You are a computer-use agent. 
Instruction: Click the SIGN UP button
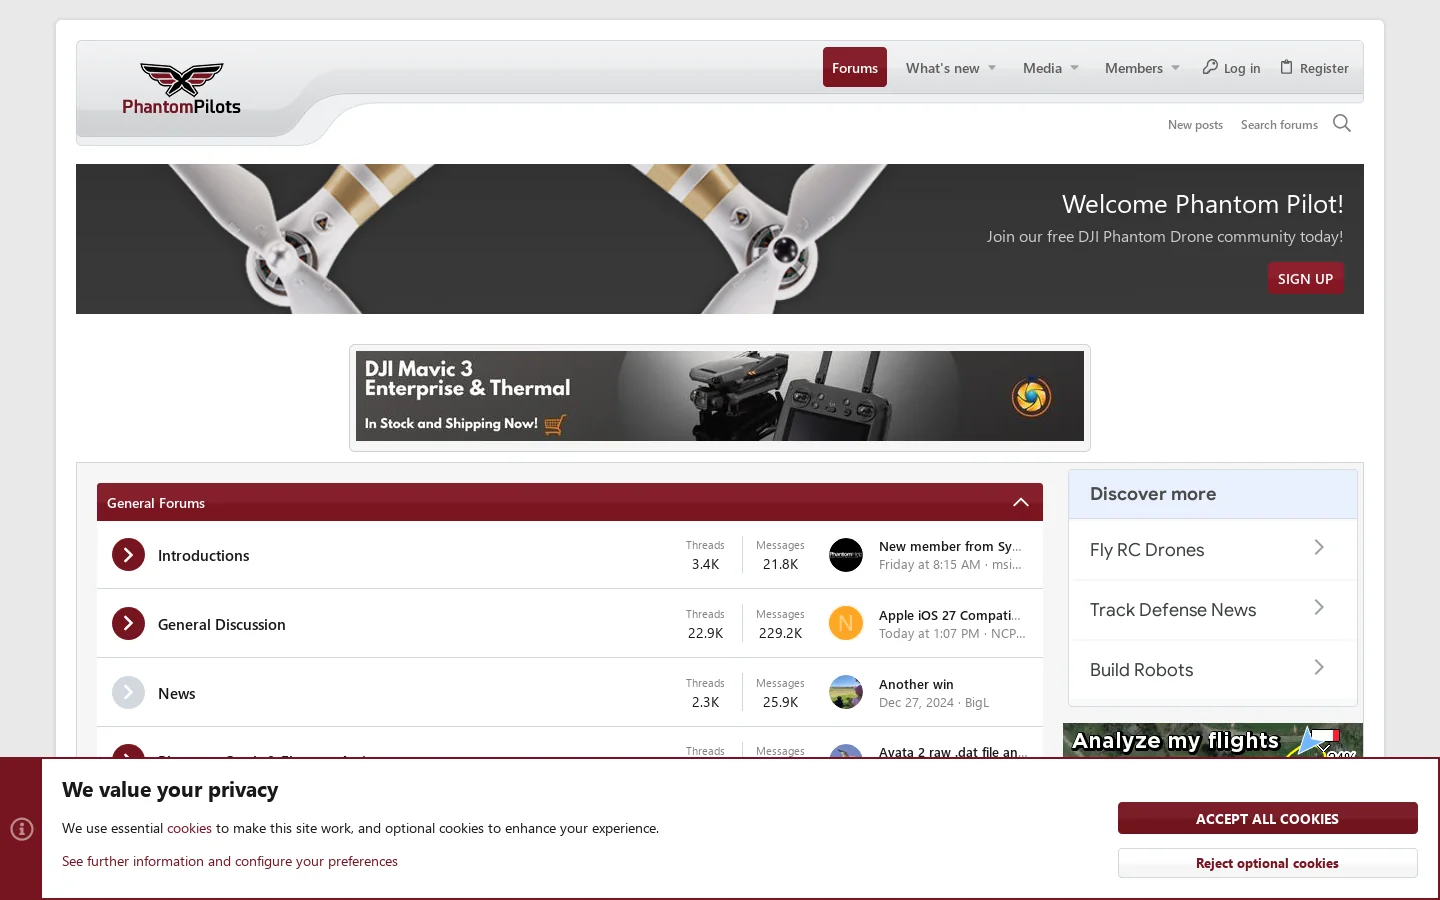pos(1305,279)
